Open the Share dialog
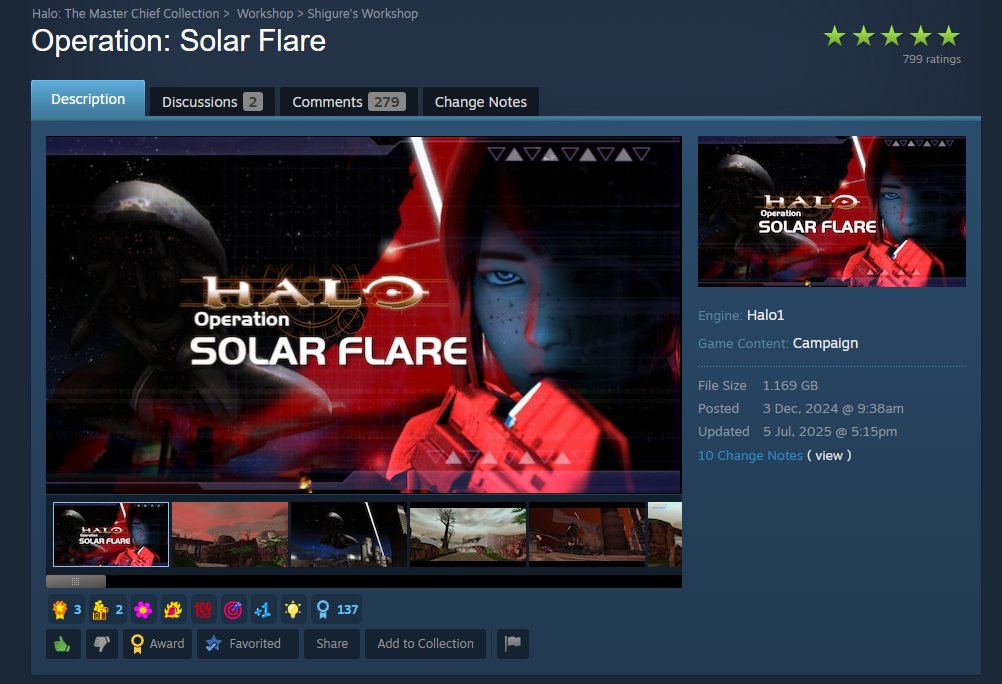This screenshot has height=684, width=1002. 332,644
